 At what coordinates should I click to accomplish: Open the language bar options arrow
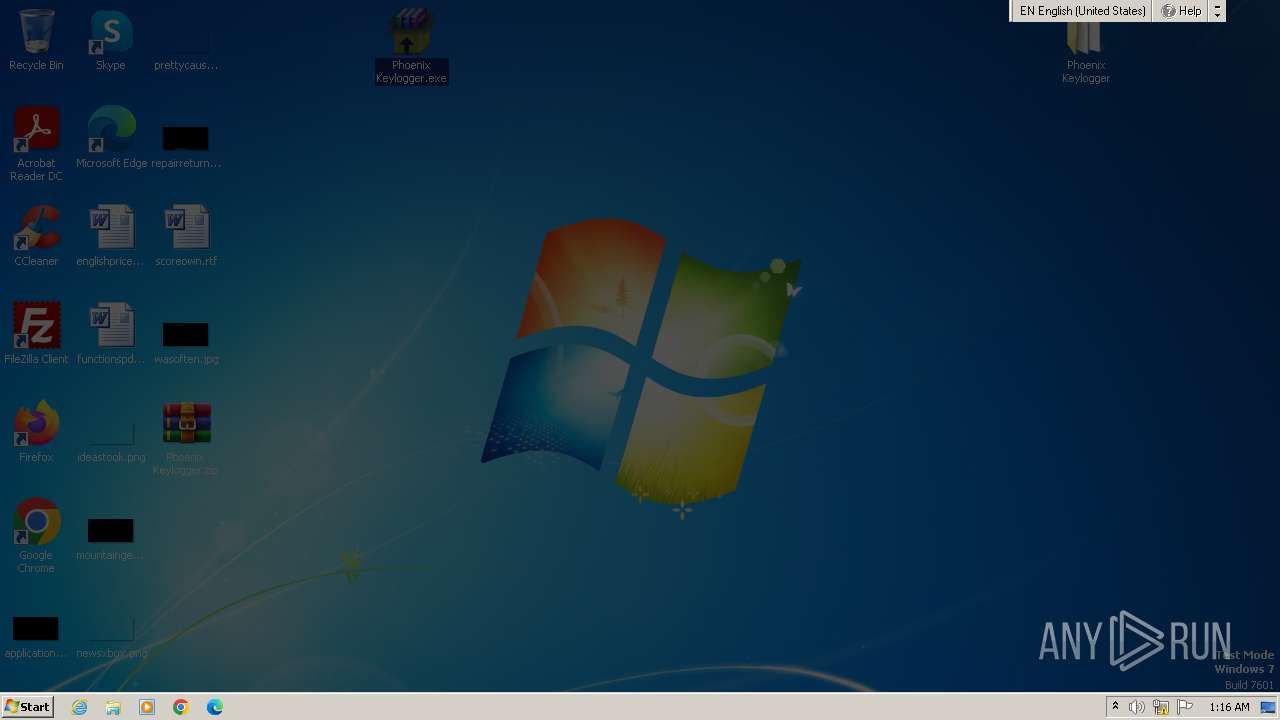(1217, 11)
